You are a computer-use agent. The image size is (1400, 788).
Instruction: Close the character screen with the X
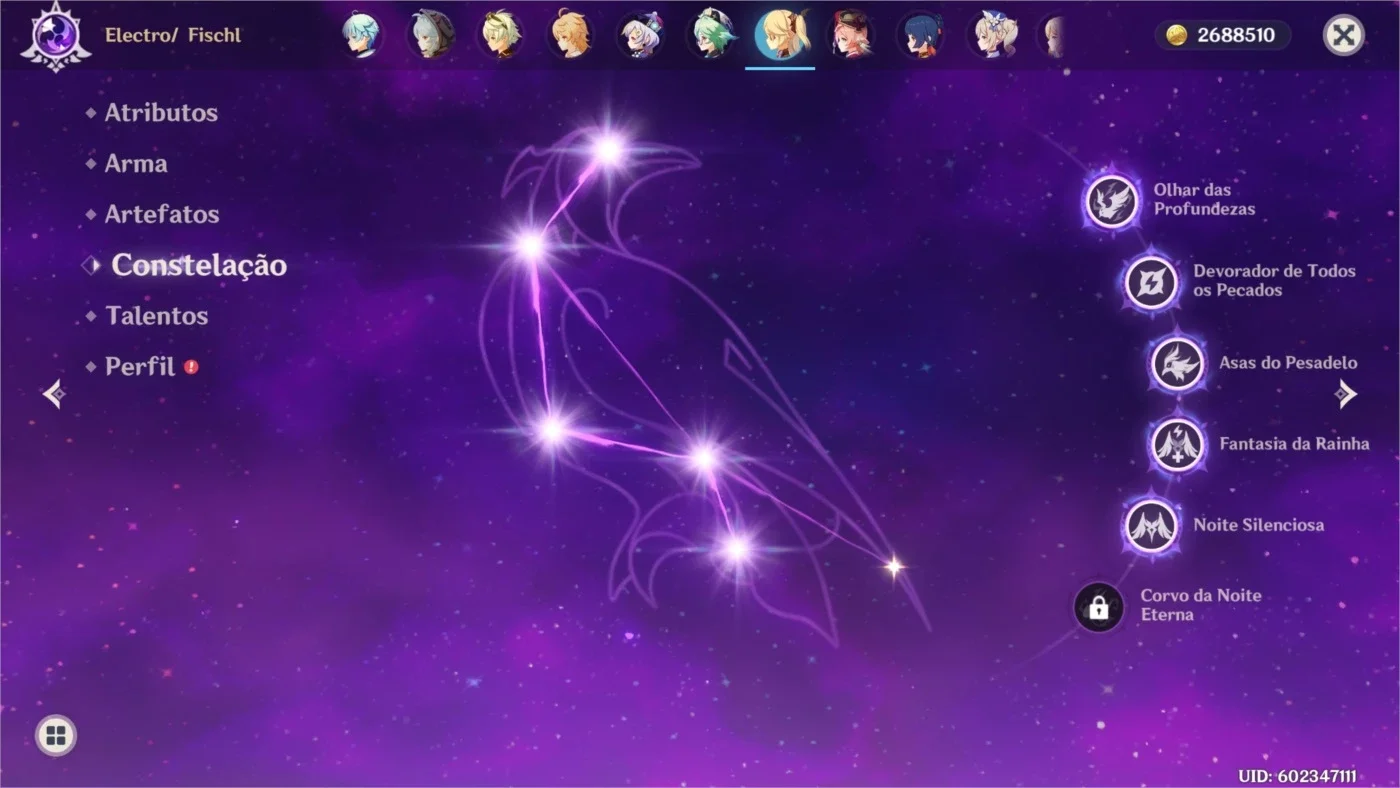point(1344,36)
